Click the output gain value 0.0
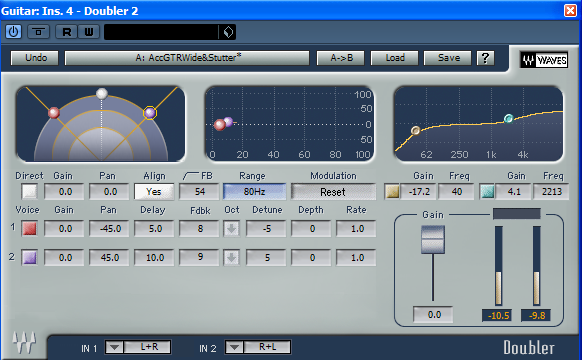 click(433, 315)
